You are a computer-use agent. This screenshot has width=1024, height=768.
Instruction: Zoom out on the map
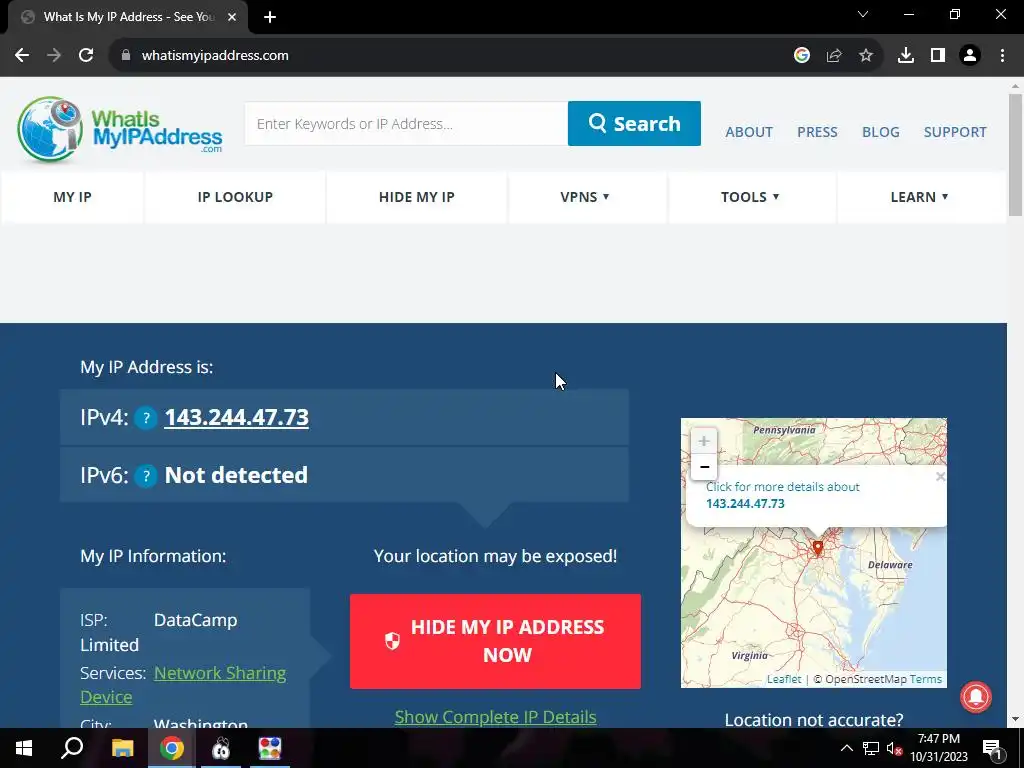point(704,466)
